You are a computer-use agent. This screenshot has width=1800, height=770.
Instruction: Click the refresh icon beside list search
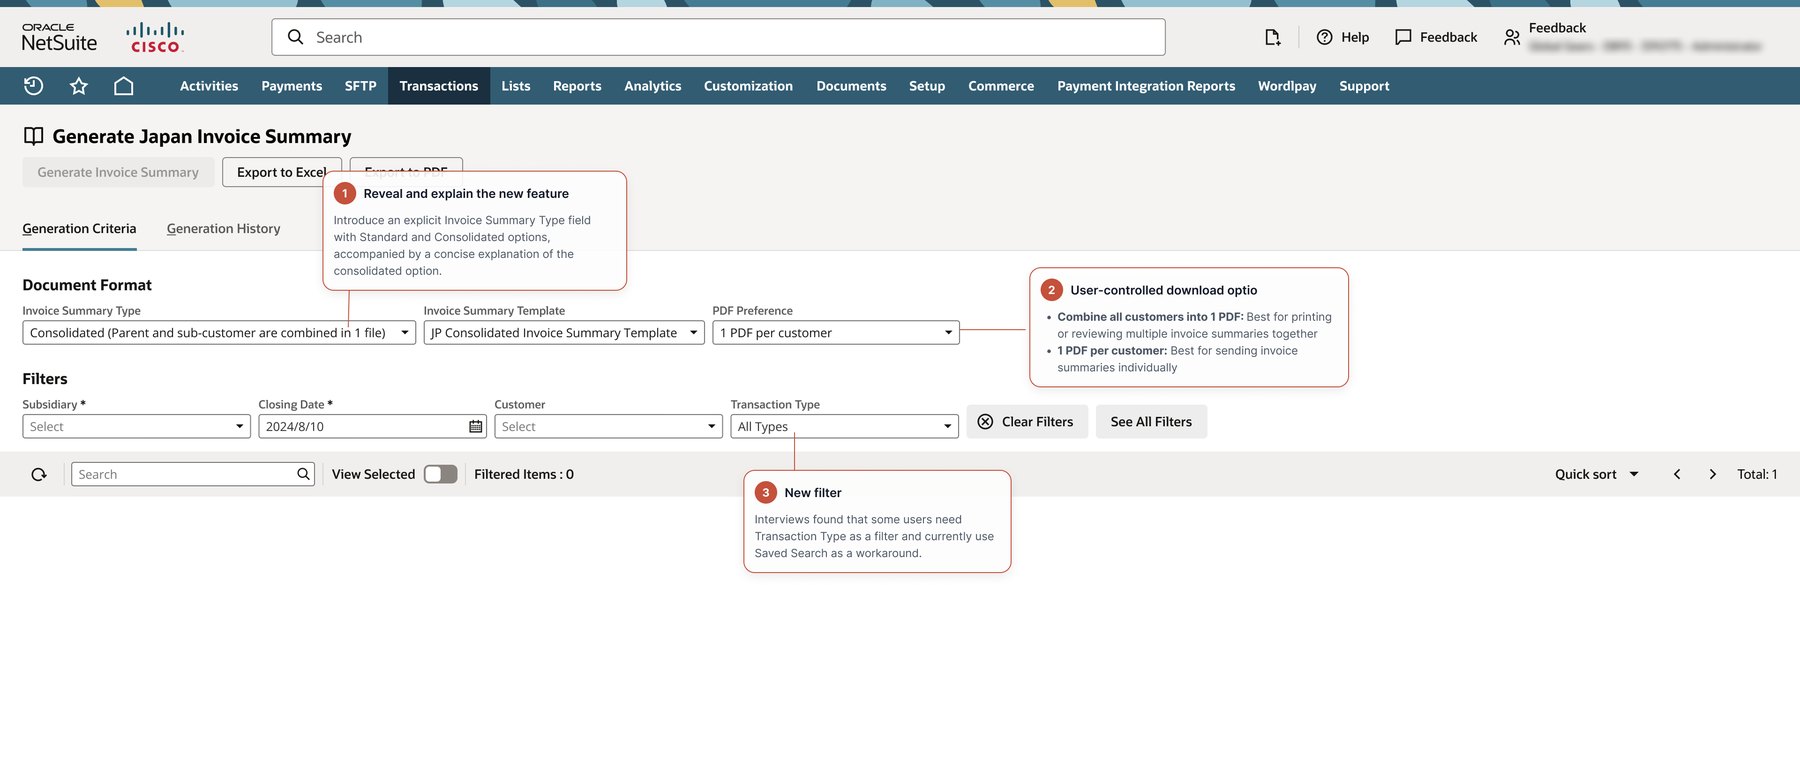click(39, 474)
